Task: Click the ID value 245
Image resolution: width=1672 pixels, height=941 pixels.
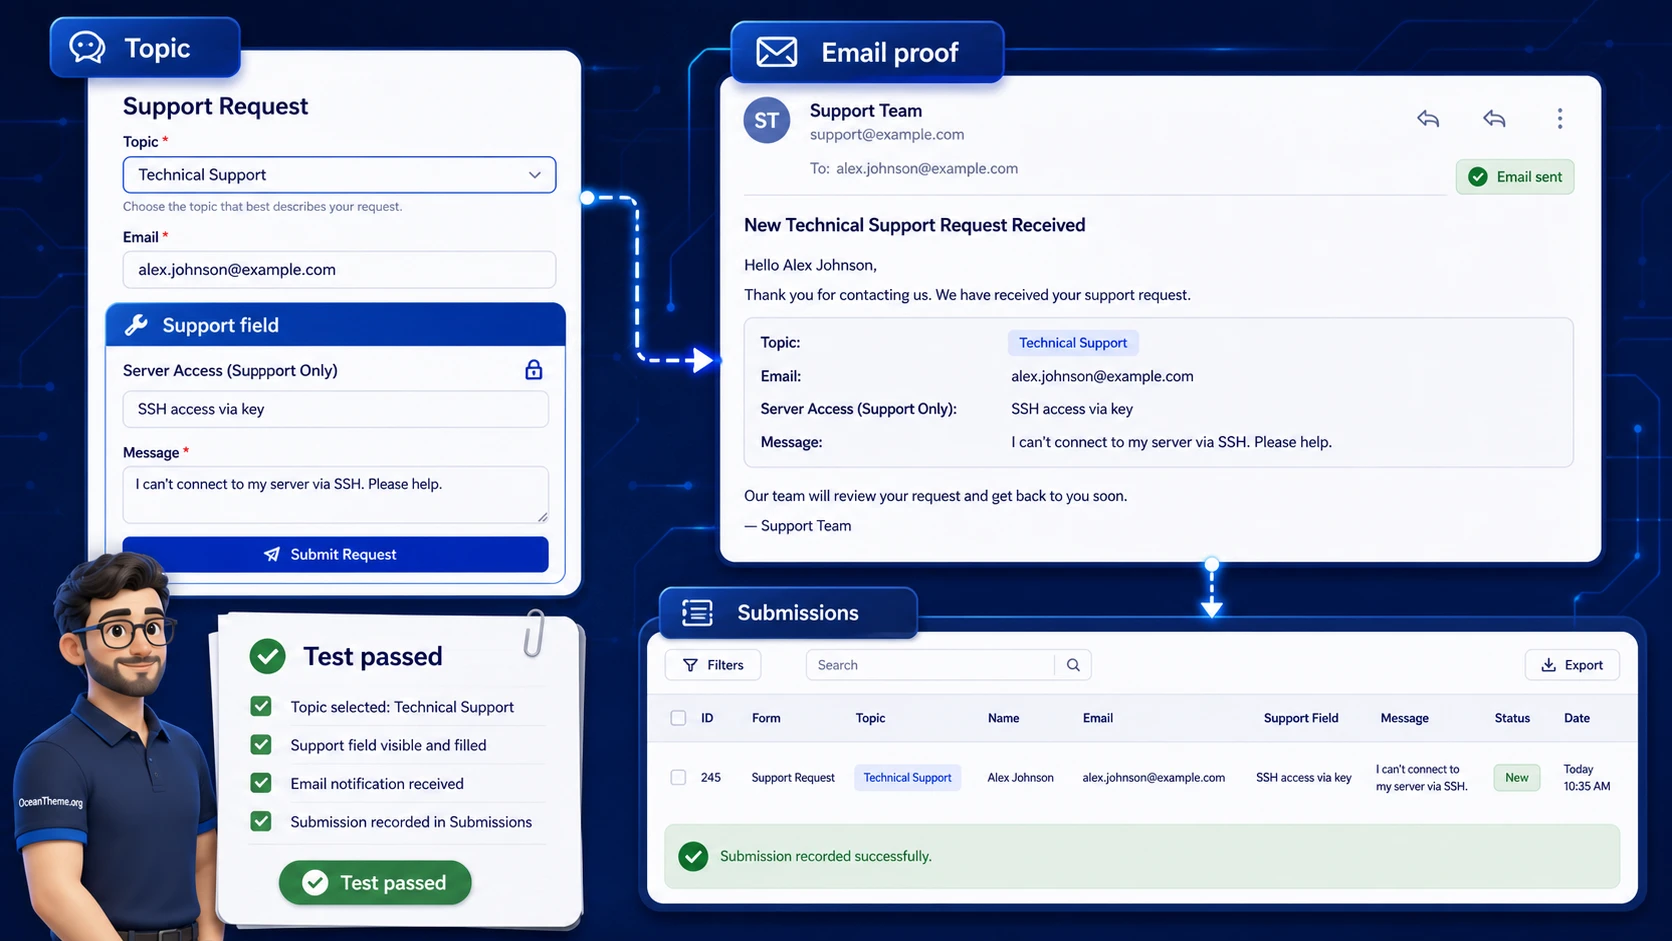Action: 711,777
